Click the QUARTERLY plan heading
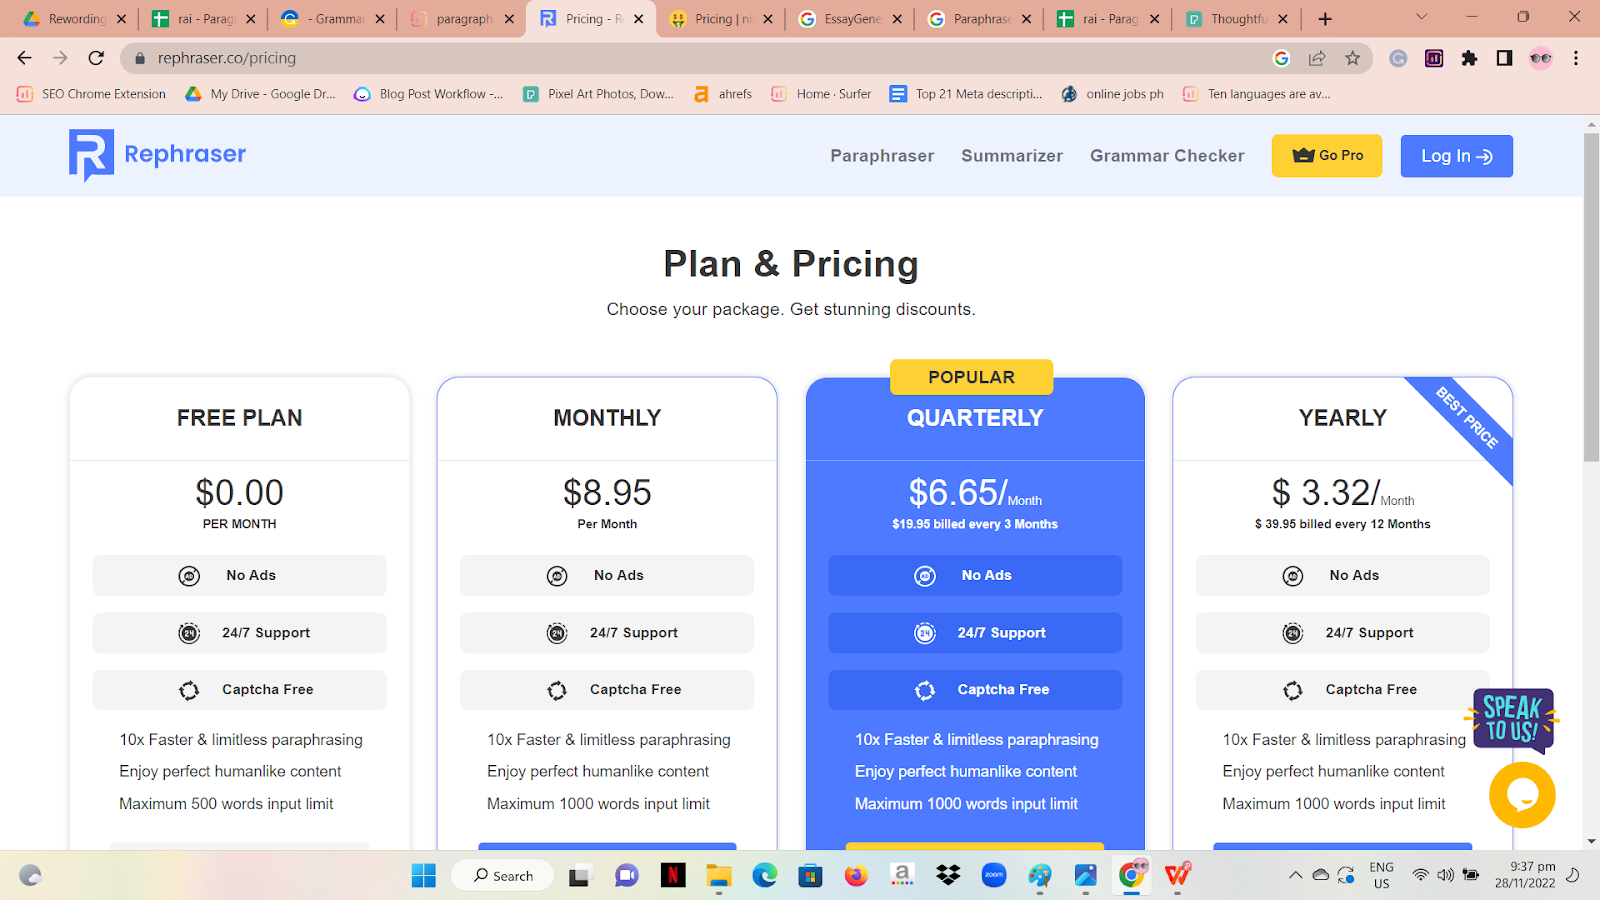This screenshot has height=900, width=1600. [975, 418]
